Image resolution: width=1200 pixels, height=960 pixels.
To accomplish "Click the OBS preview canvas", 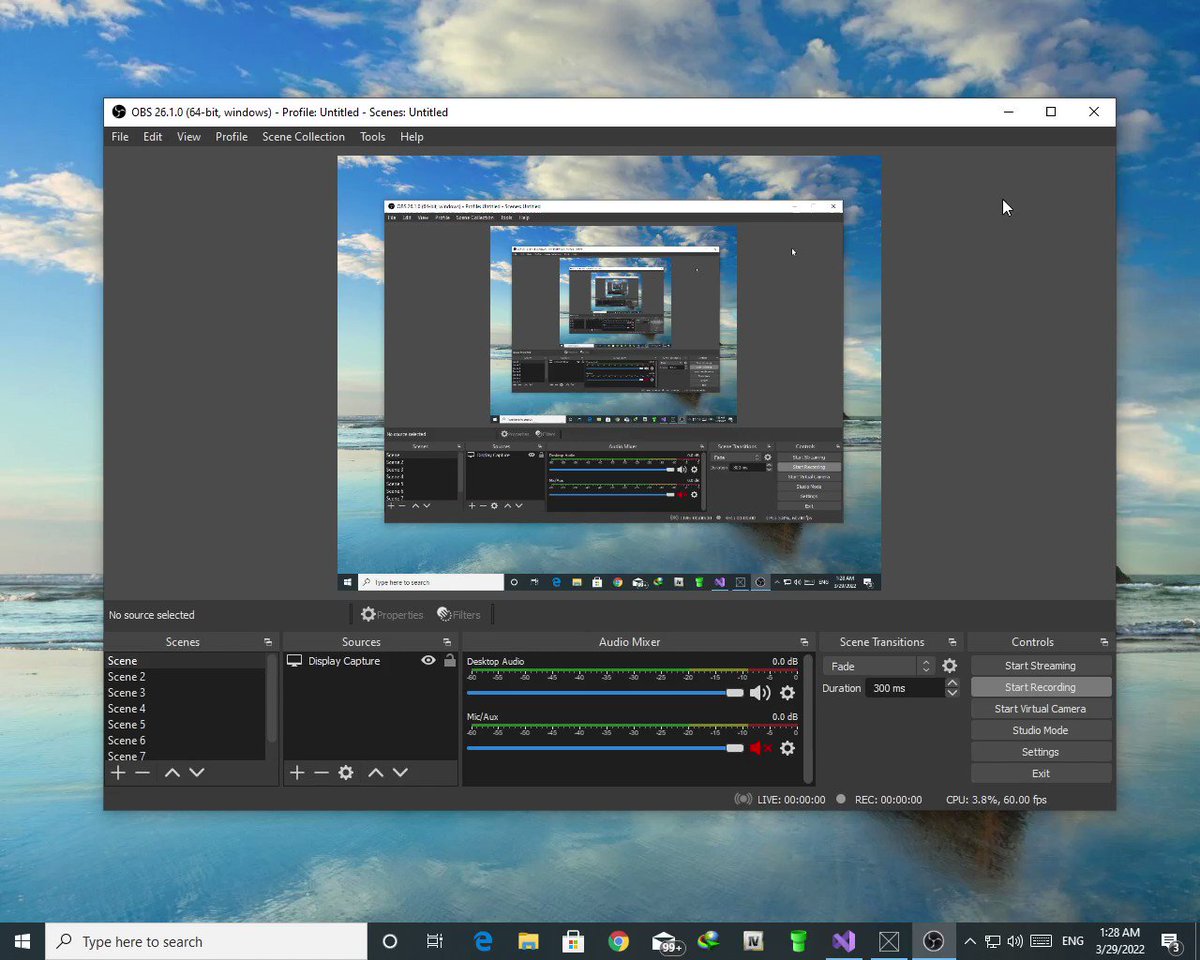I will (x=609, y=373).
